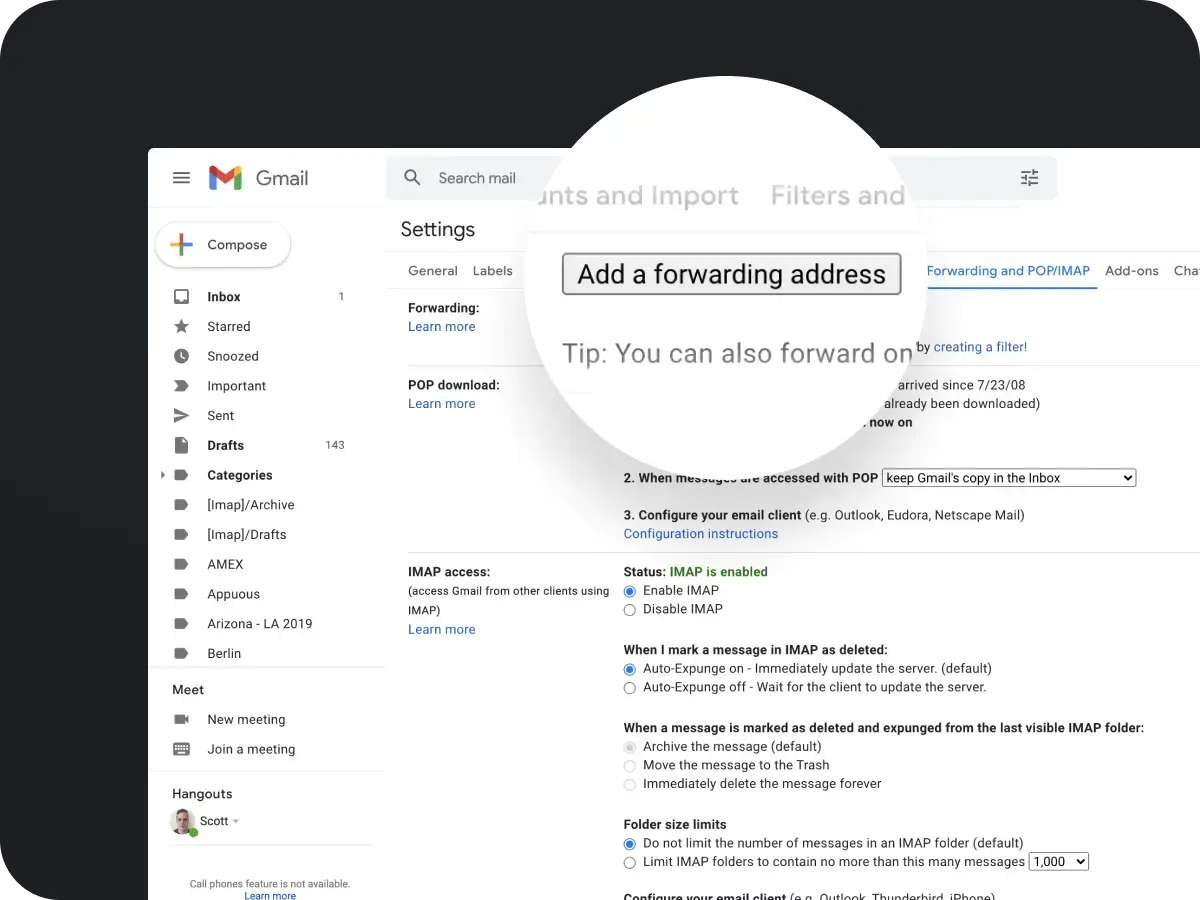Switch to the General settings tab
Screen dimensions: 1200x900
(x=433, y=270)
